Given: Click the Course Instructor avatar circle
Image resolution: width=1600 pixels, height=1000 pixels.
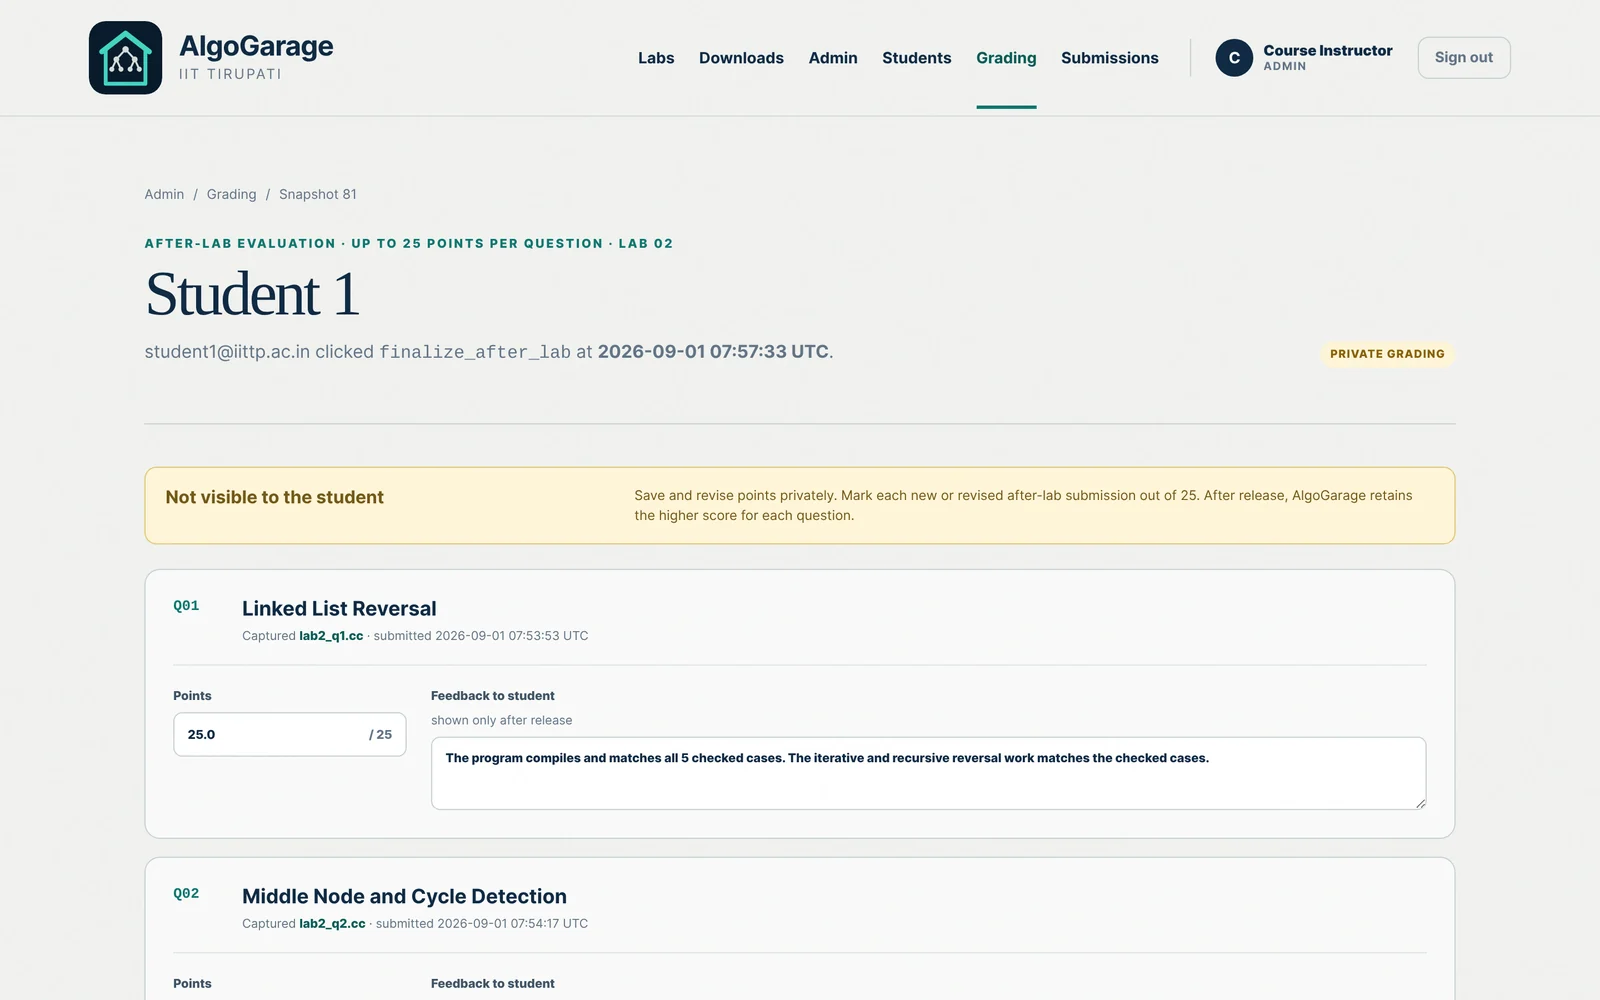Looking at the screenshot, I should (x=1234, y=58).
